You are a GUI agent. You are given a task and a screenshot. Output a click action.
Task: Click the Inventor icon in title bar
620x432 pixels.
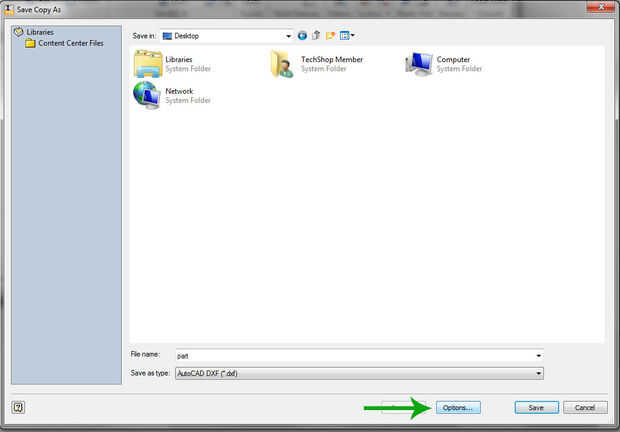(8, 9)
